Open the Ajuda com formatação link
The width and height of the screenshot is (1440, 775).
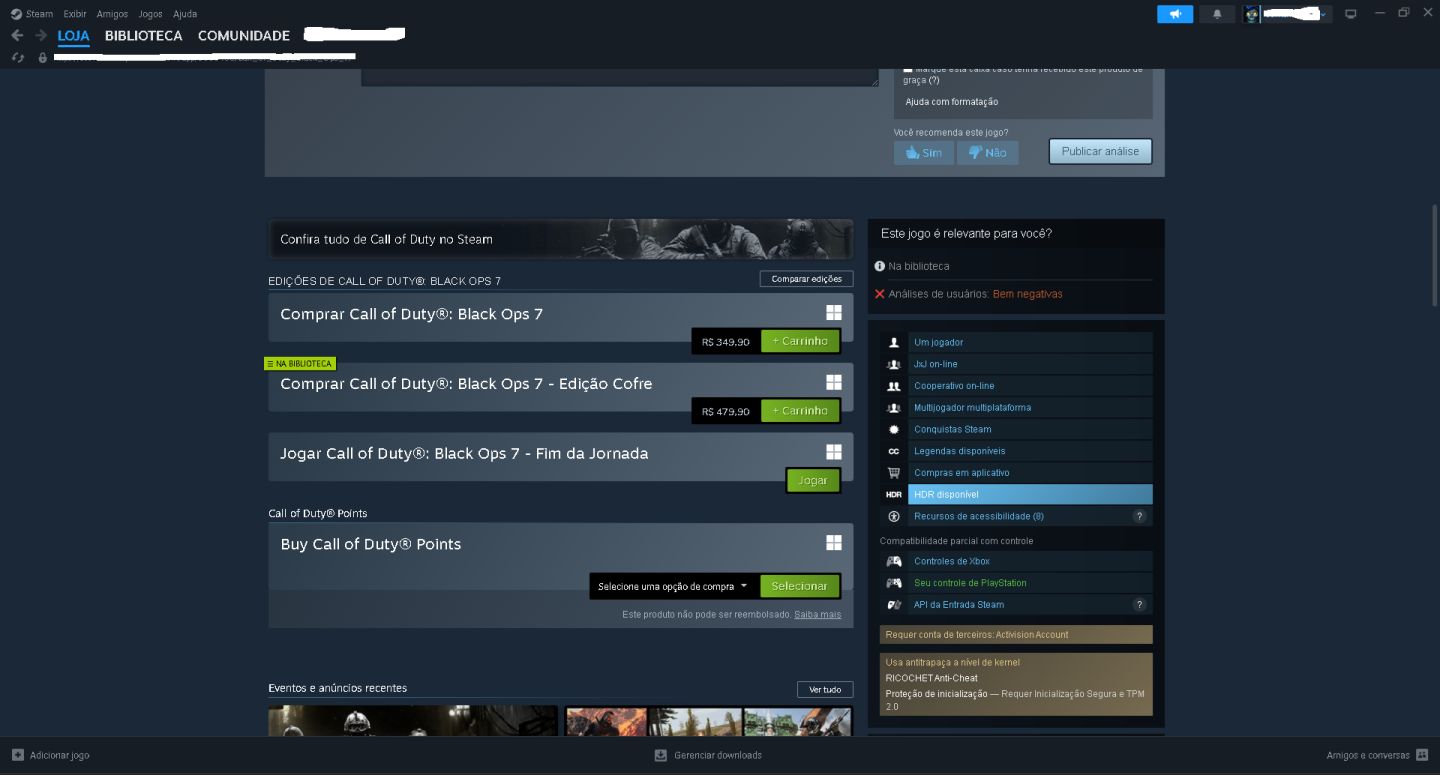point(952,102)
